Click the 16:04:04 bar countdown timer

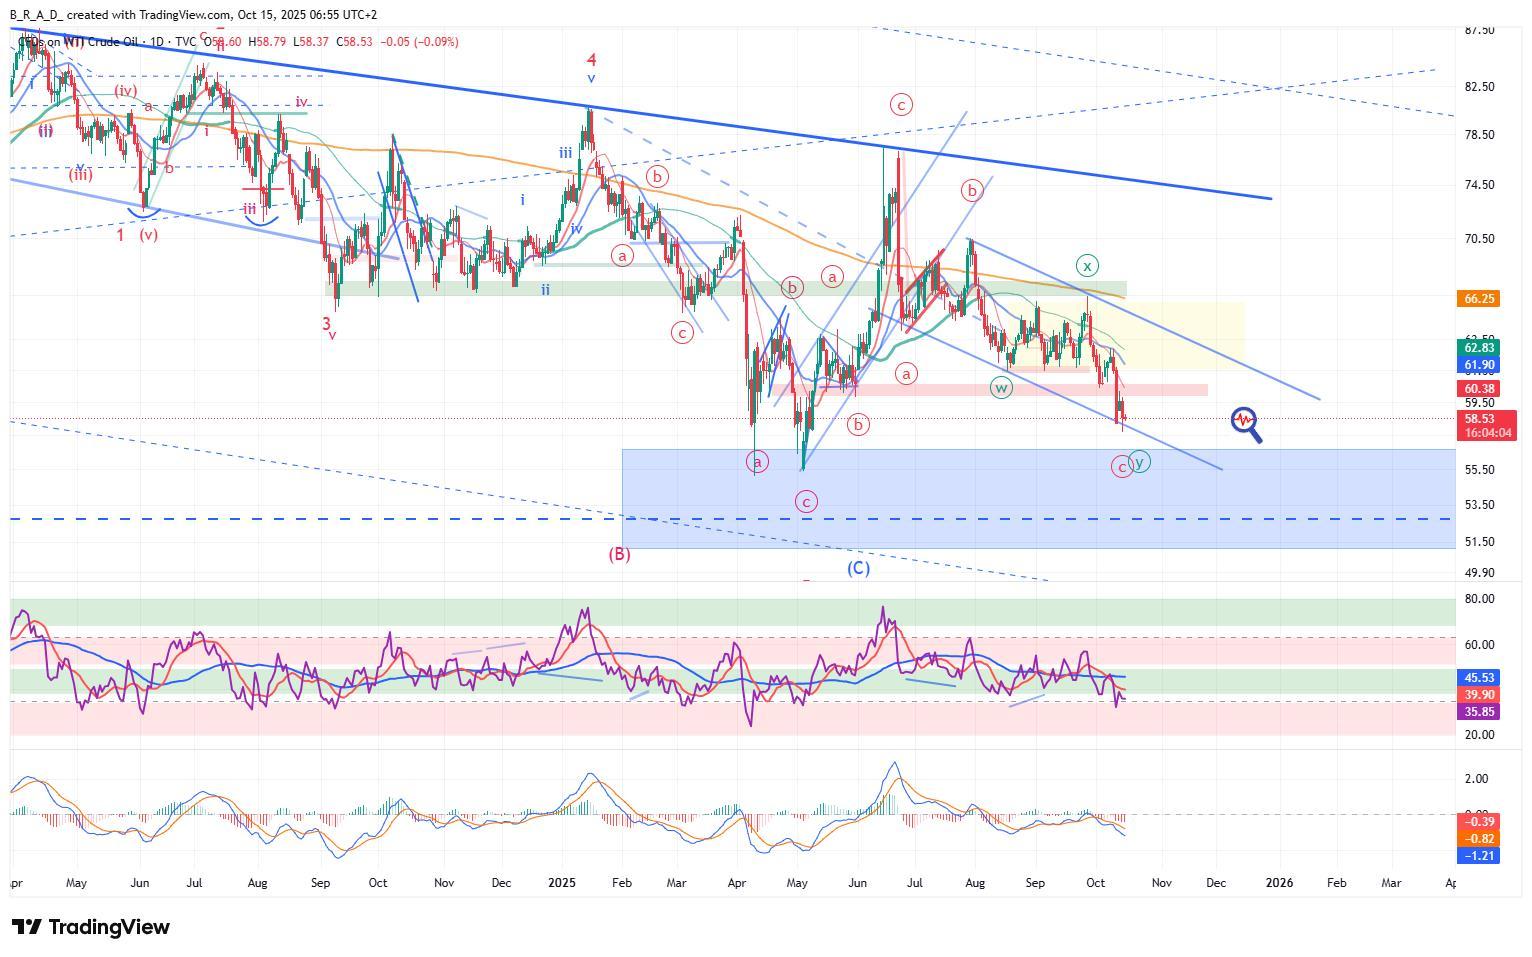pyautogui.click(x=1487, y=433)
